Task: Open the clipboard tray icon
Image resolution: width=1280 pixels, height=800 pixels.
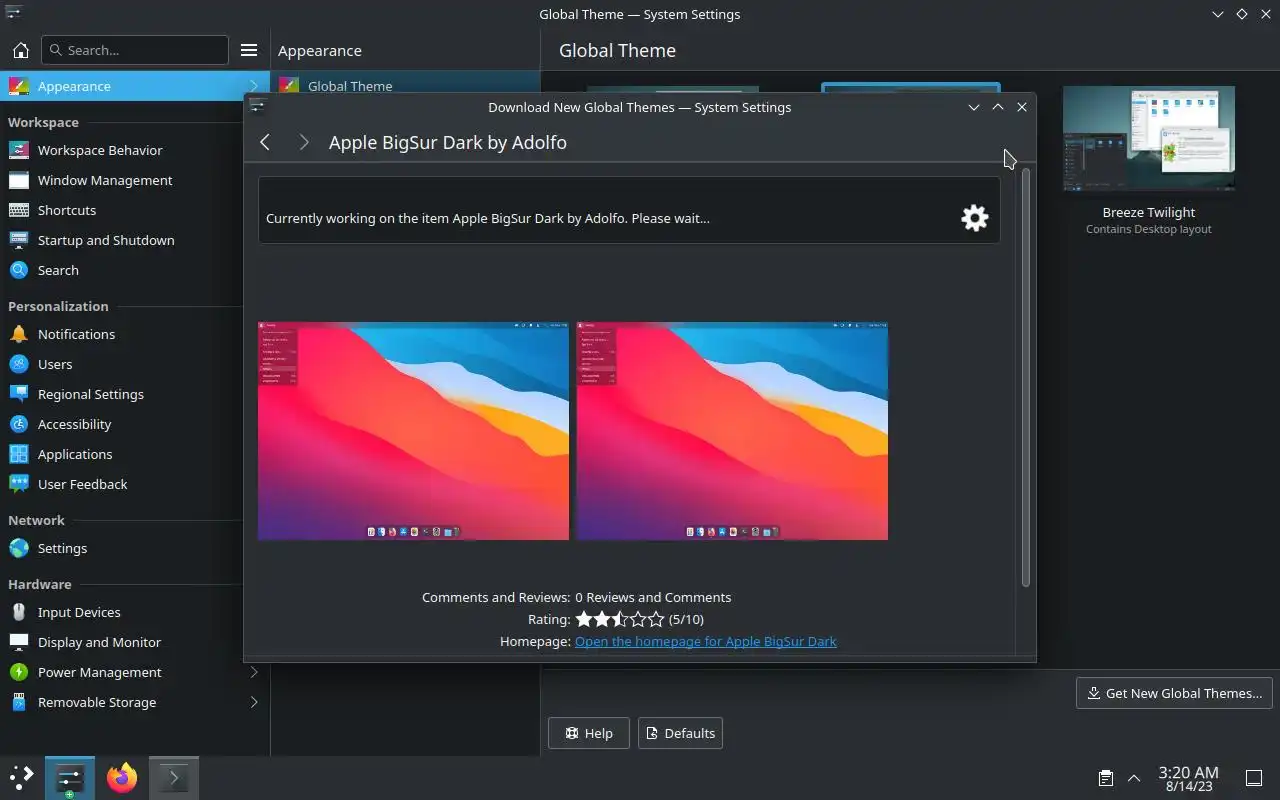Action: (1106, 778)
